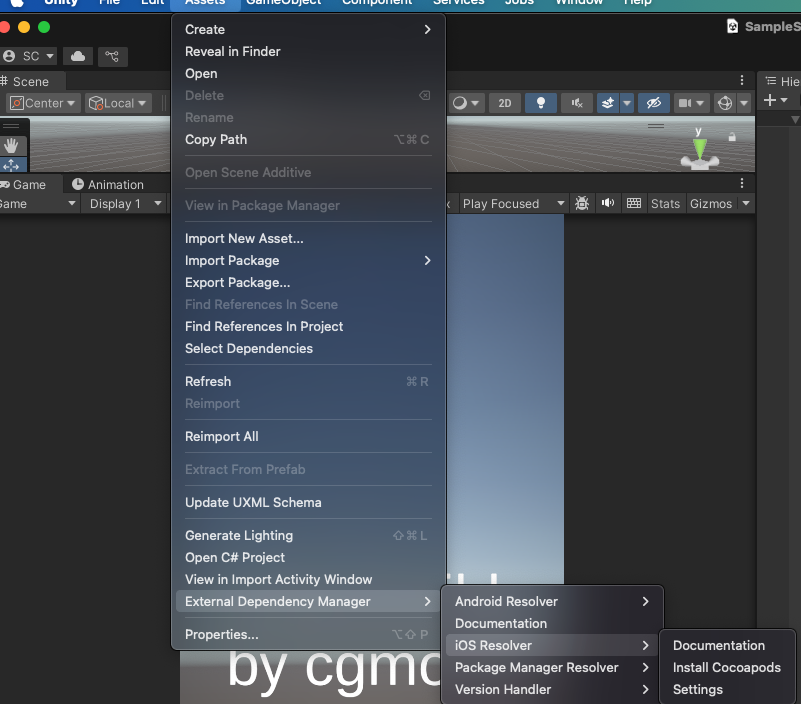The image size is (801, 704).
Task: Select Copy Path menu entry
Action: click(308, 139)
